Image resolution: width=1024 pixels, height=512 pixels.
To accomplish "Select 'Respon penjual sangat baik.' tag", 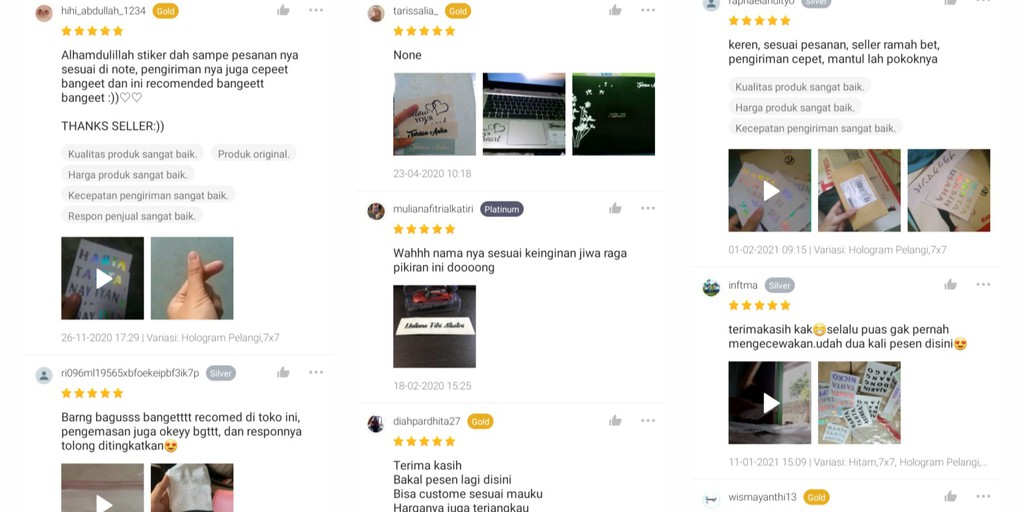I will [x=132, y=216].
